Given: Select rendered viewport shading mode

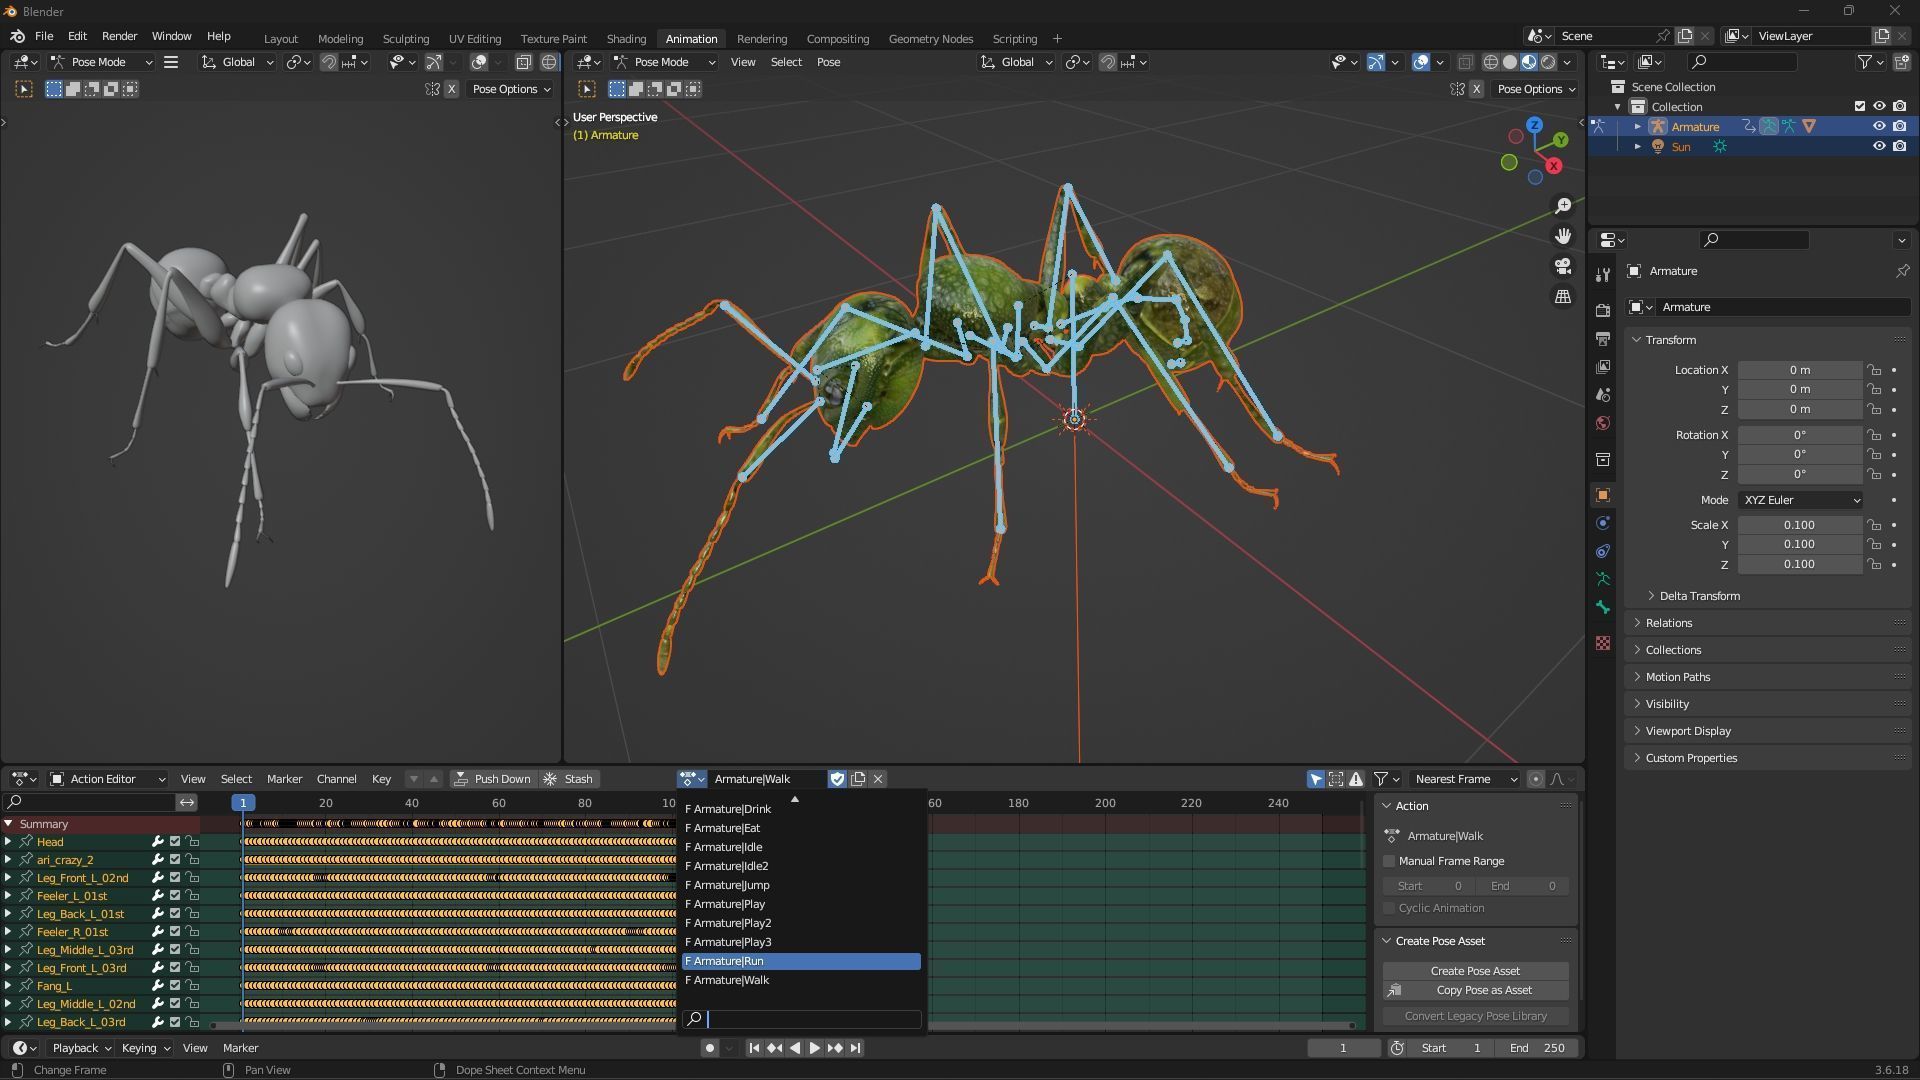Looking at the screenshot, I should pyautogui.click(x=1548, y=62).
